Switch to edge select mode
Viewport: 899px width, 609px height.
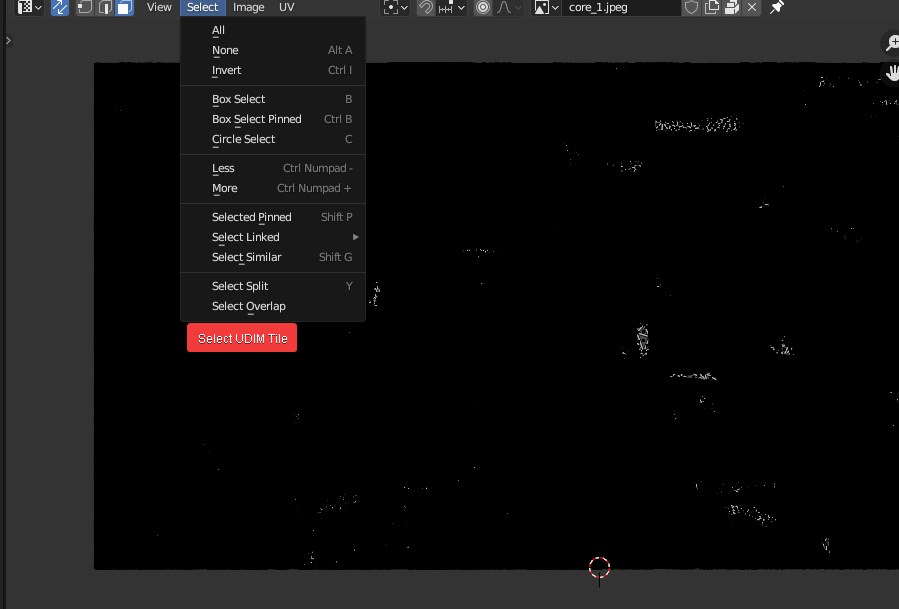click(x=105, y=7)
